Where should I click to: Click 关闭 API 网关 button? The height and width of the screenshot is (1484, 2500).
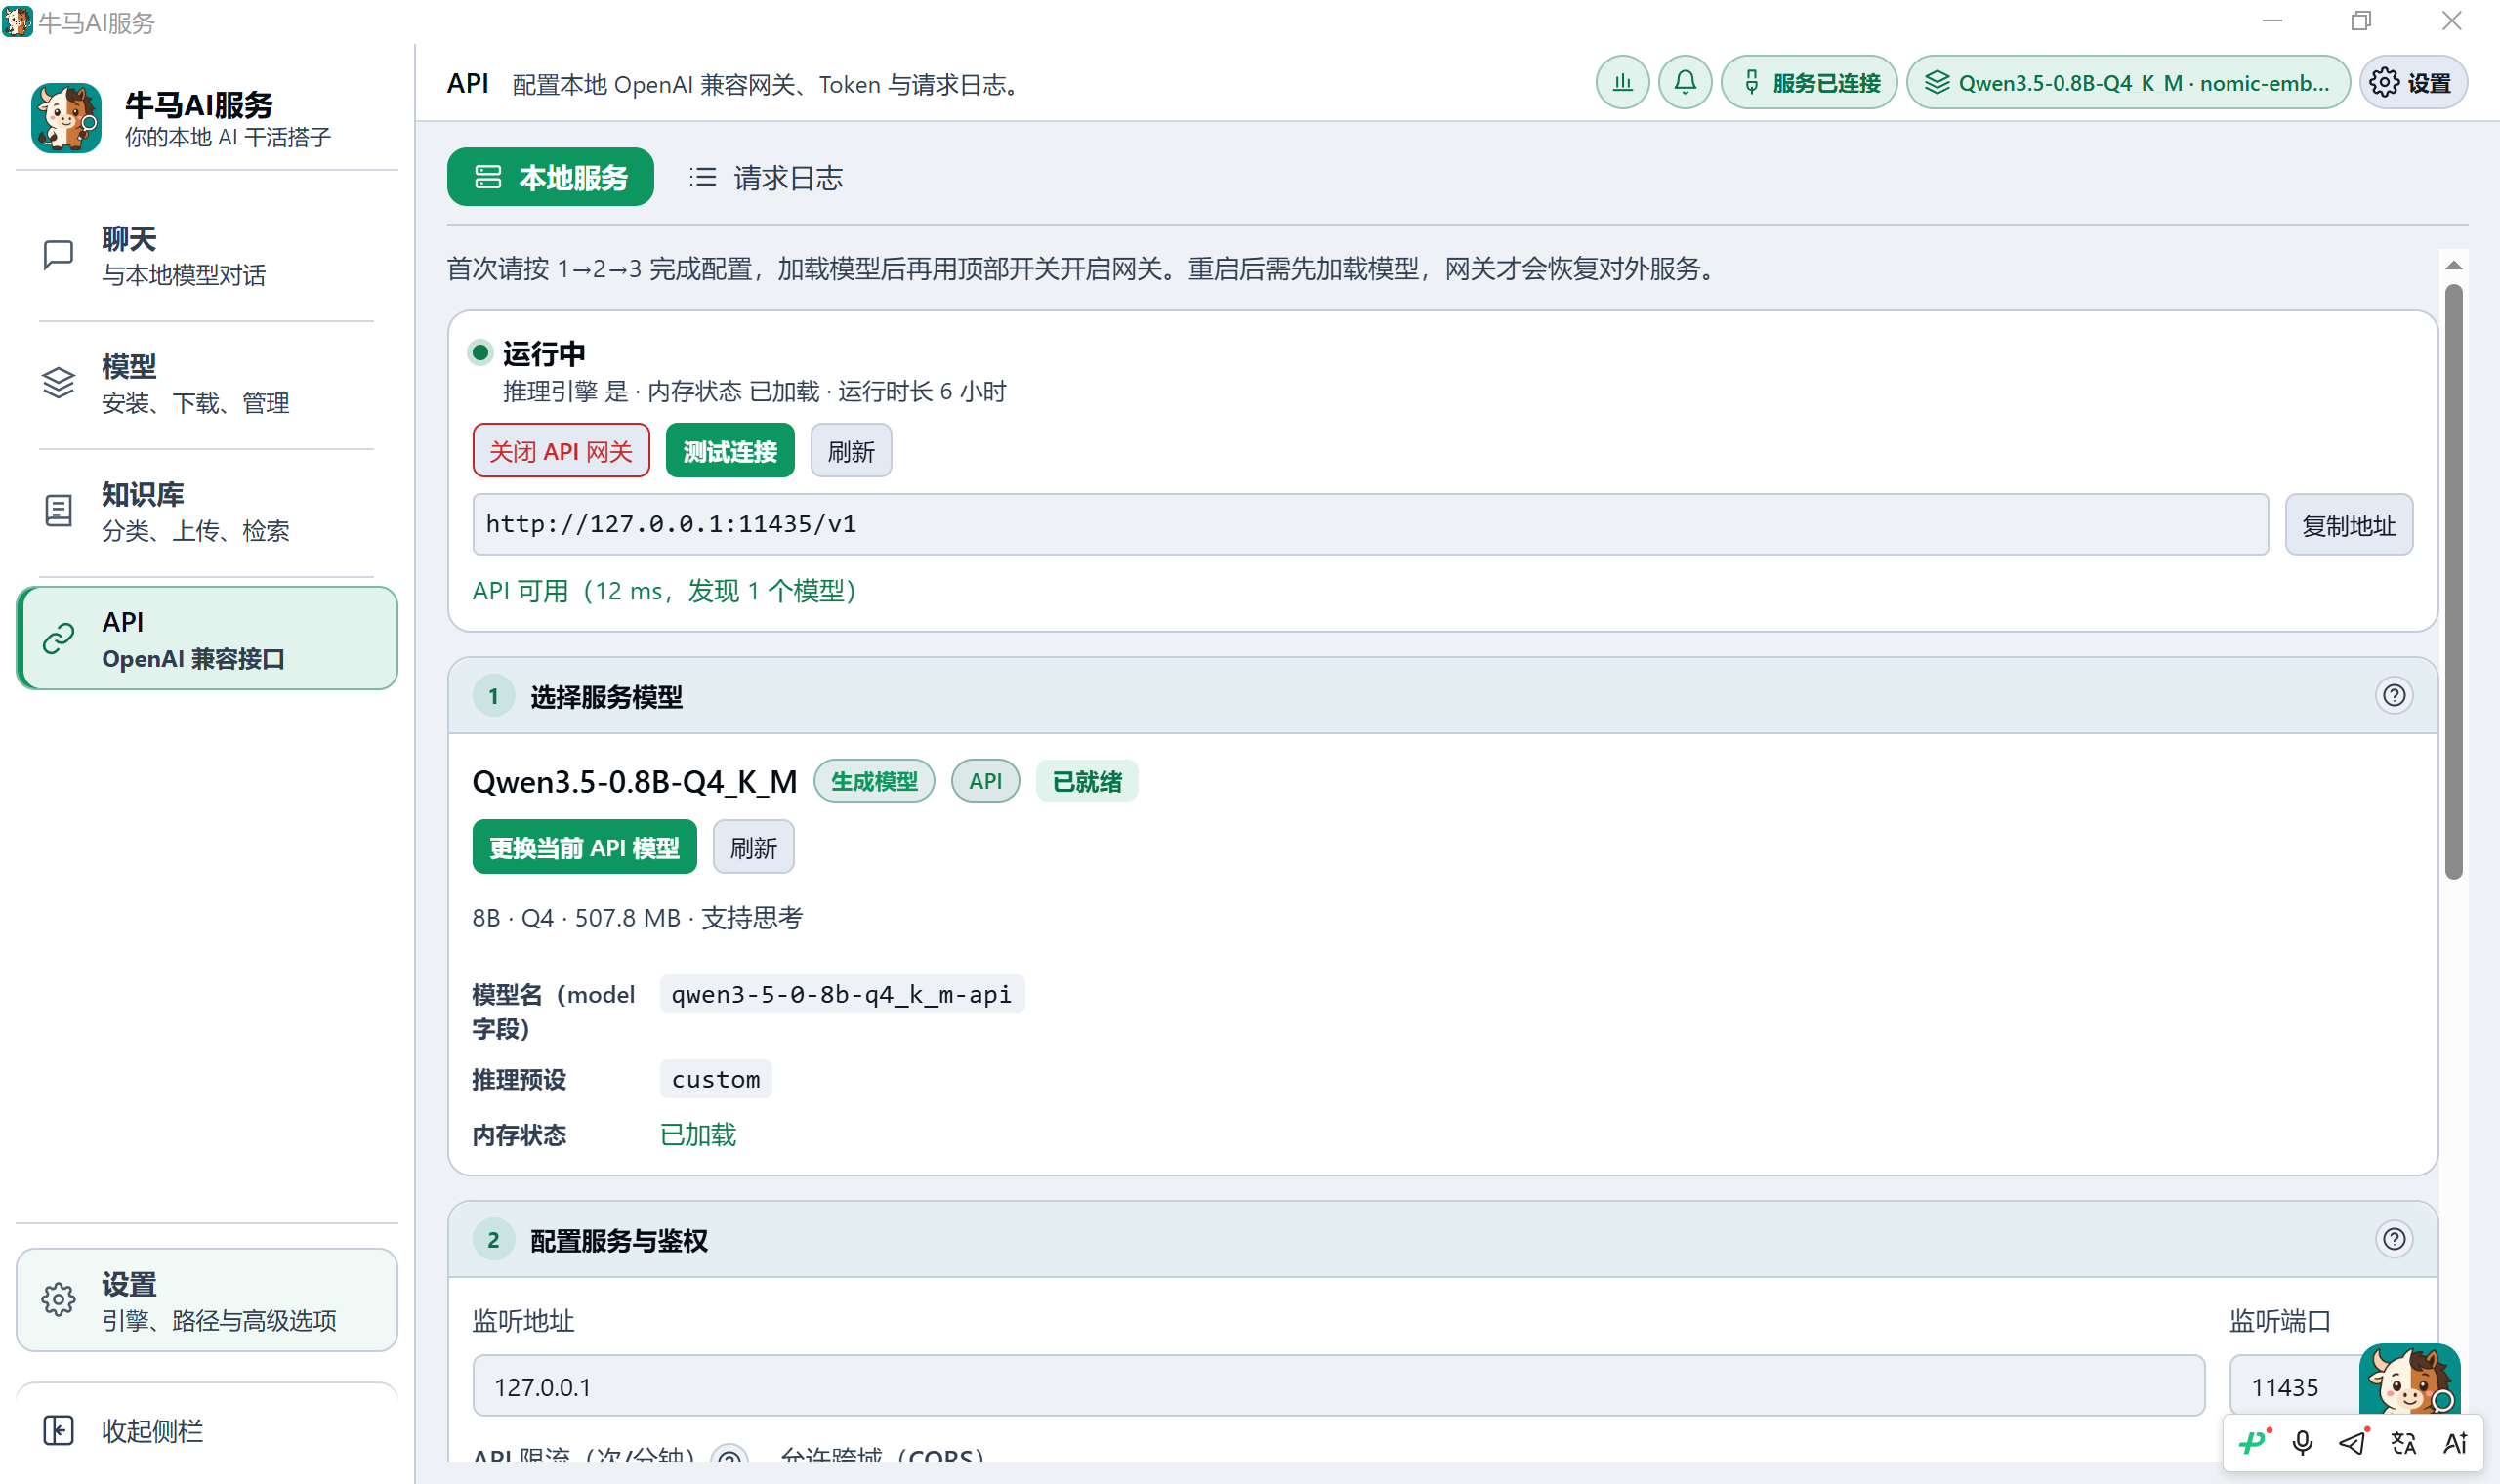tap(561, 451)
